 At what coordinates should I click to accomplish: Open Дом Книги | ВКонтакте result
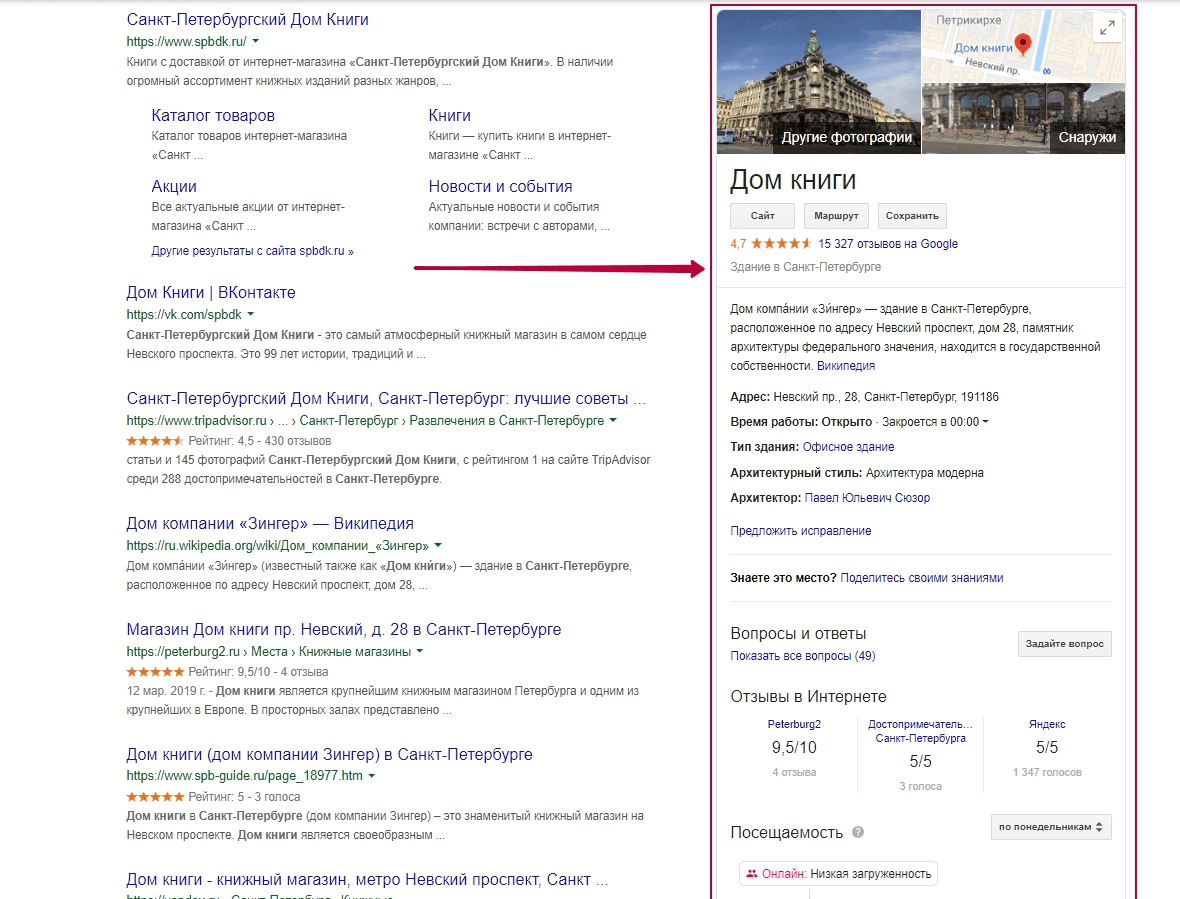tap(211, 293)
